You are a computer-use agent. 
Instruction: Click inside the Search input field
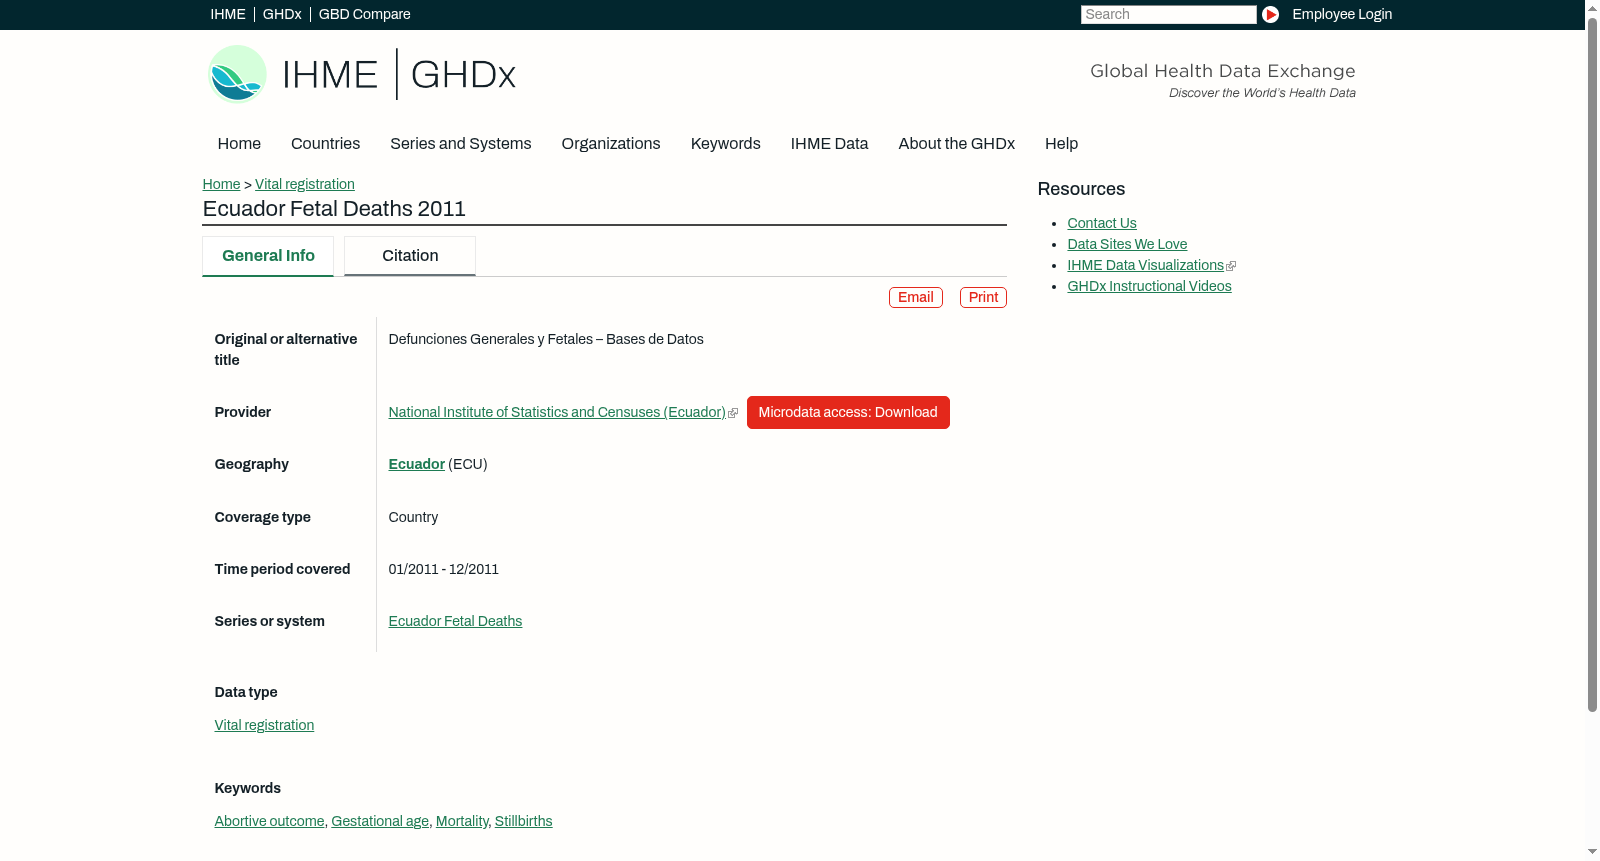1168,14
